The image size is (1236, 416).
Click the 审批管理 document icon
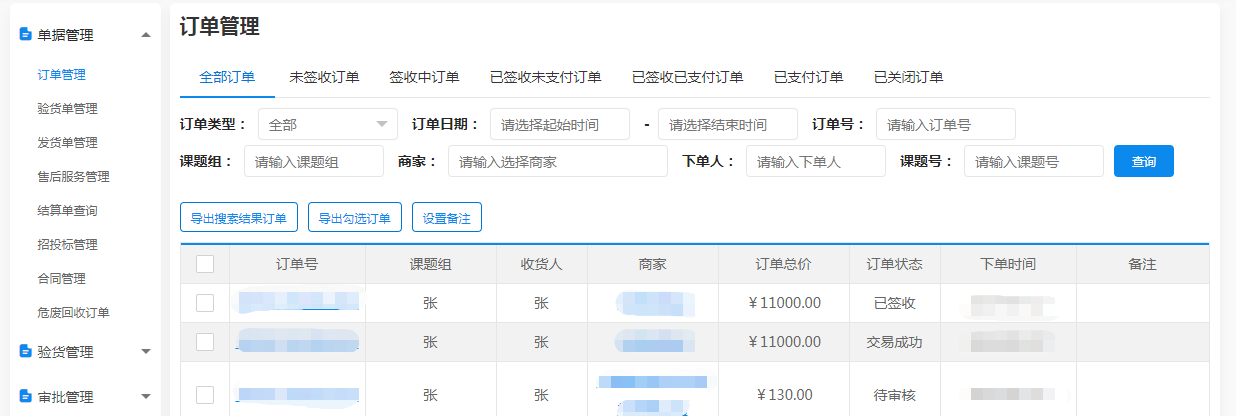(26, 397)
